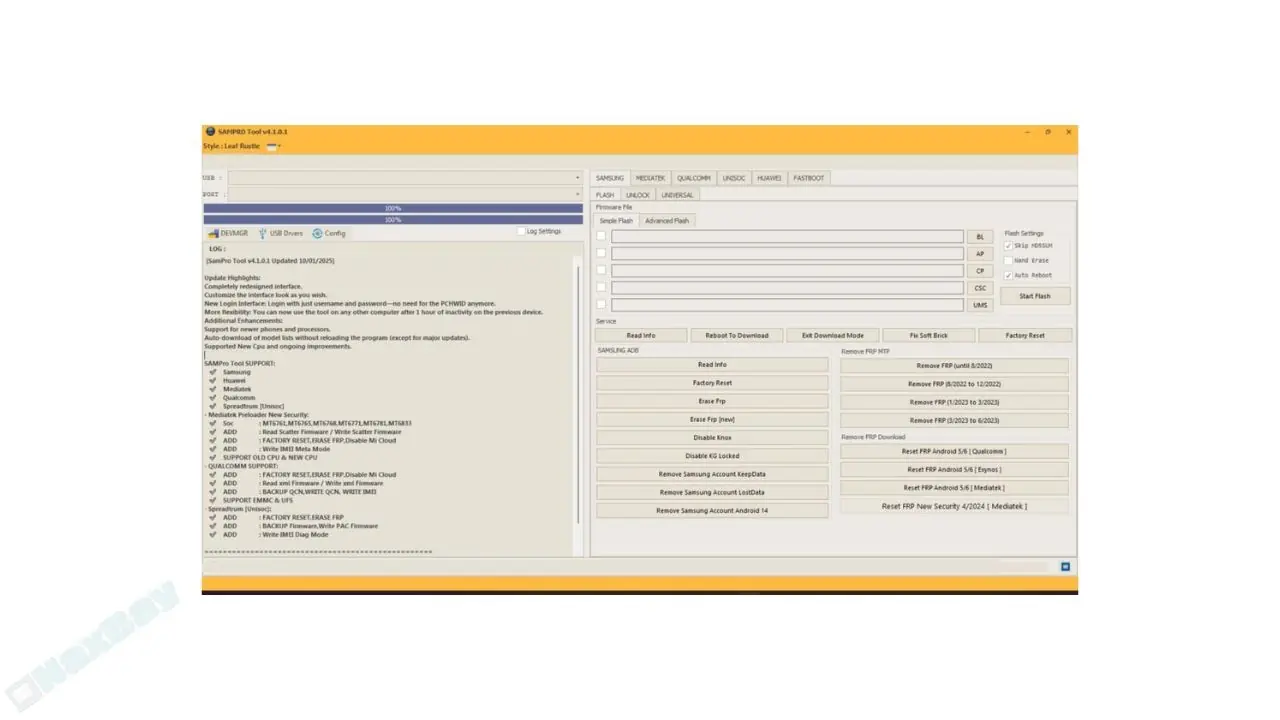Enable the Log Settings checkbox
The width and height of the screenshot is (1280, 720).
[x=521, y=231]
